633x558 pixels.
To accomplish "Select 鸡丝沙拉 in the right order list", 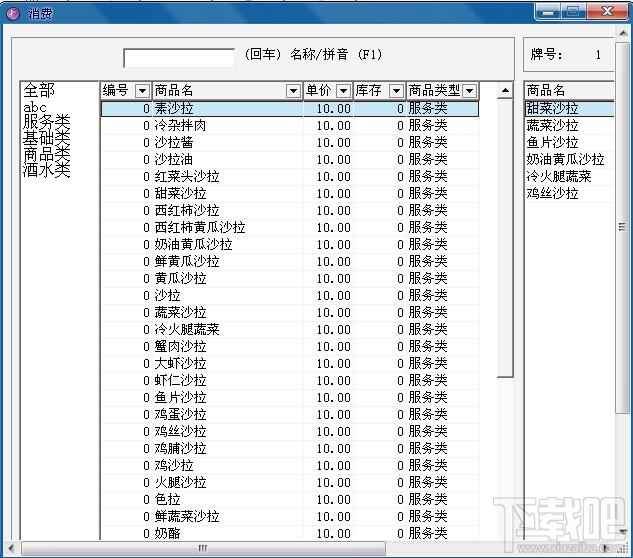I will tap(570, 193).
